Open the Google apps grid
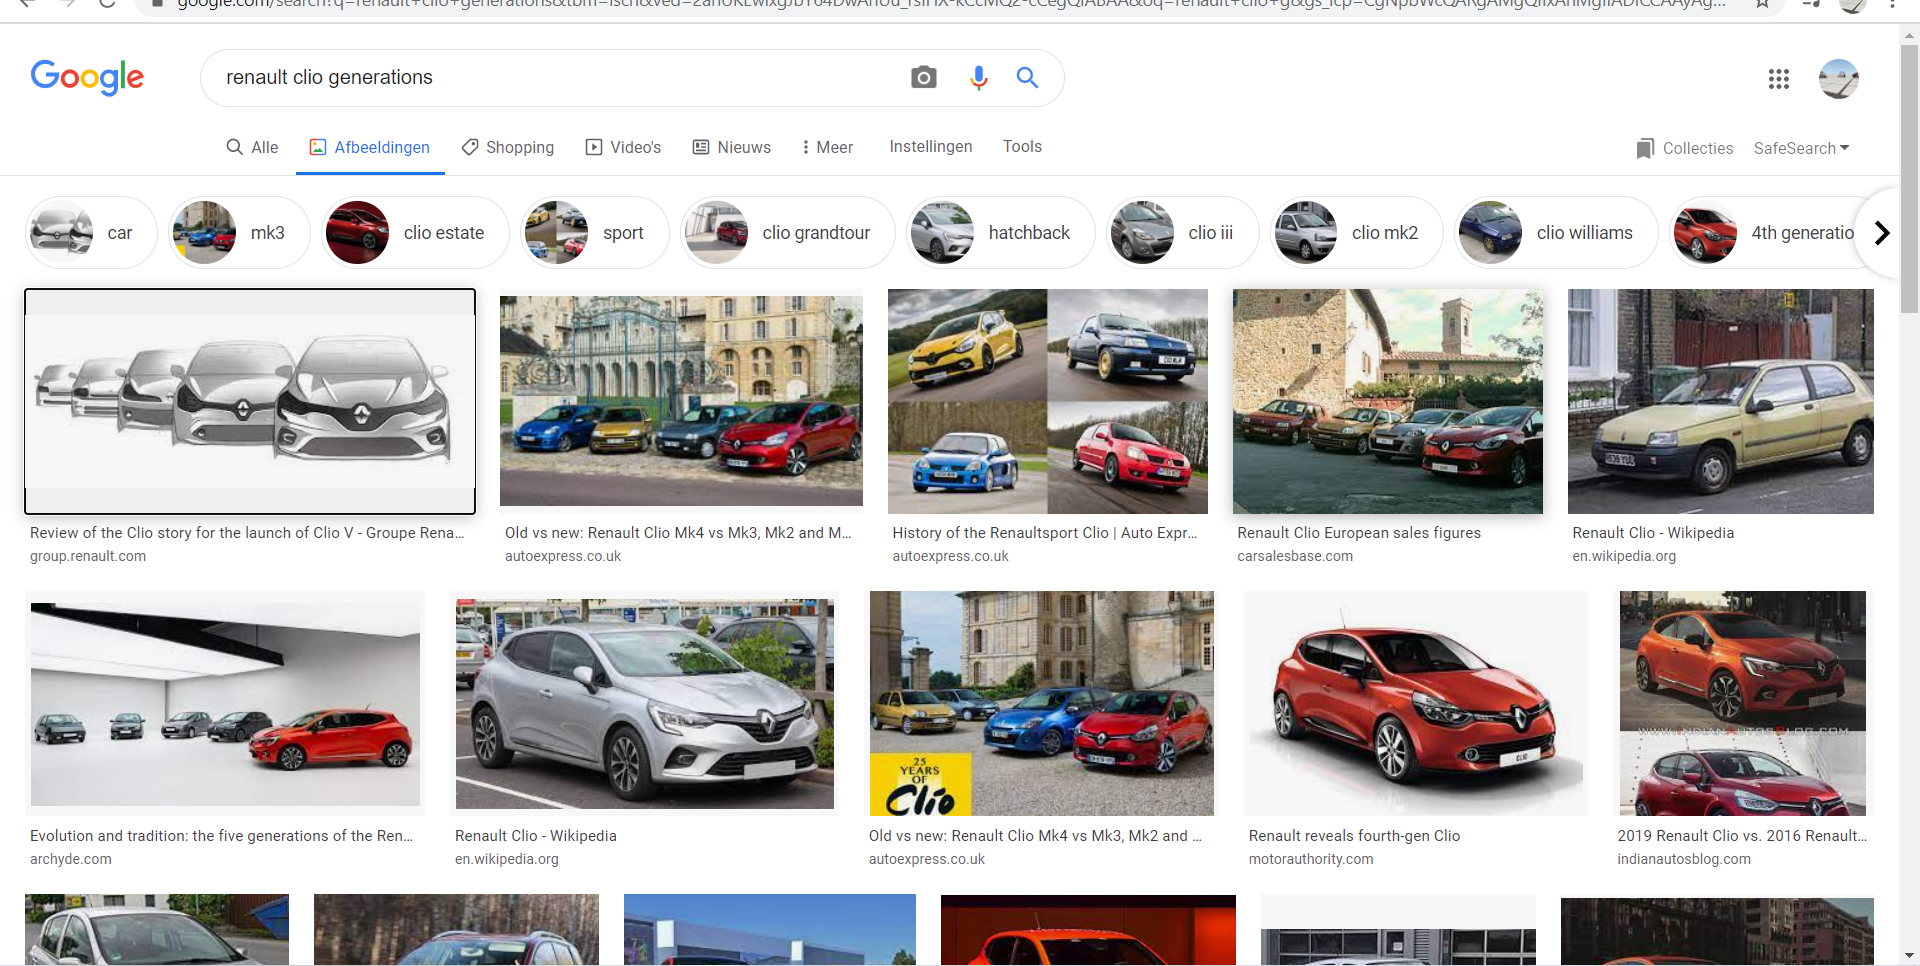The image size is (1920, 966). (x=1778, y=79)
